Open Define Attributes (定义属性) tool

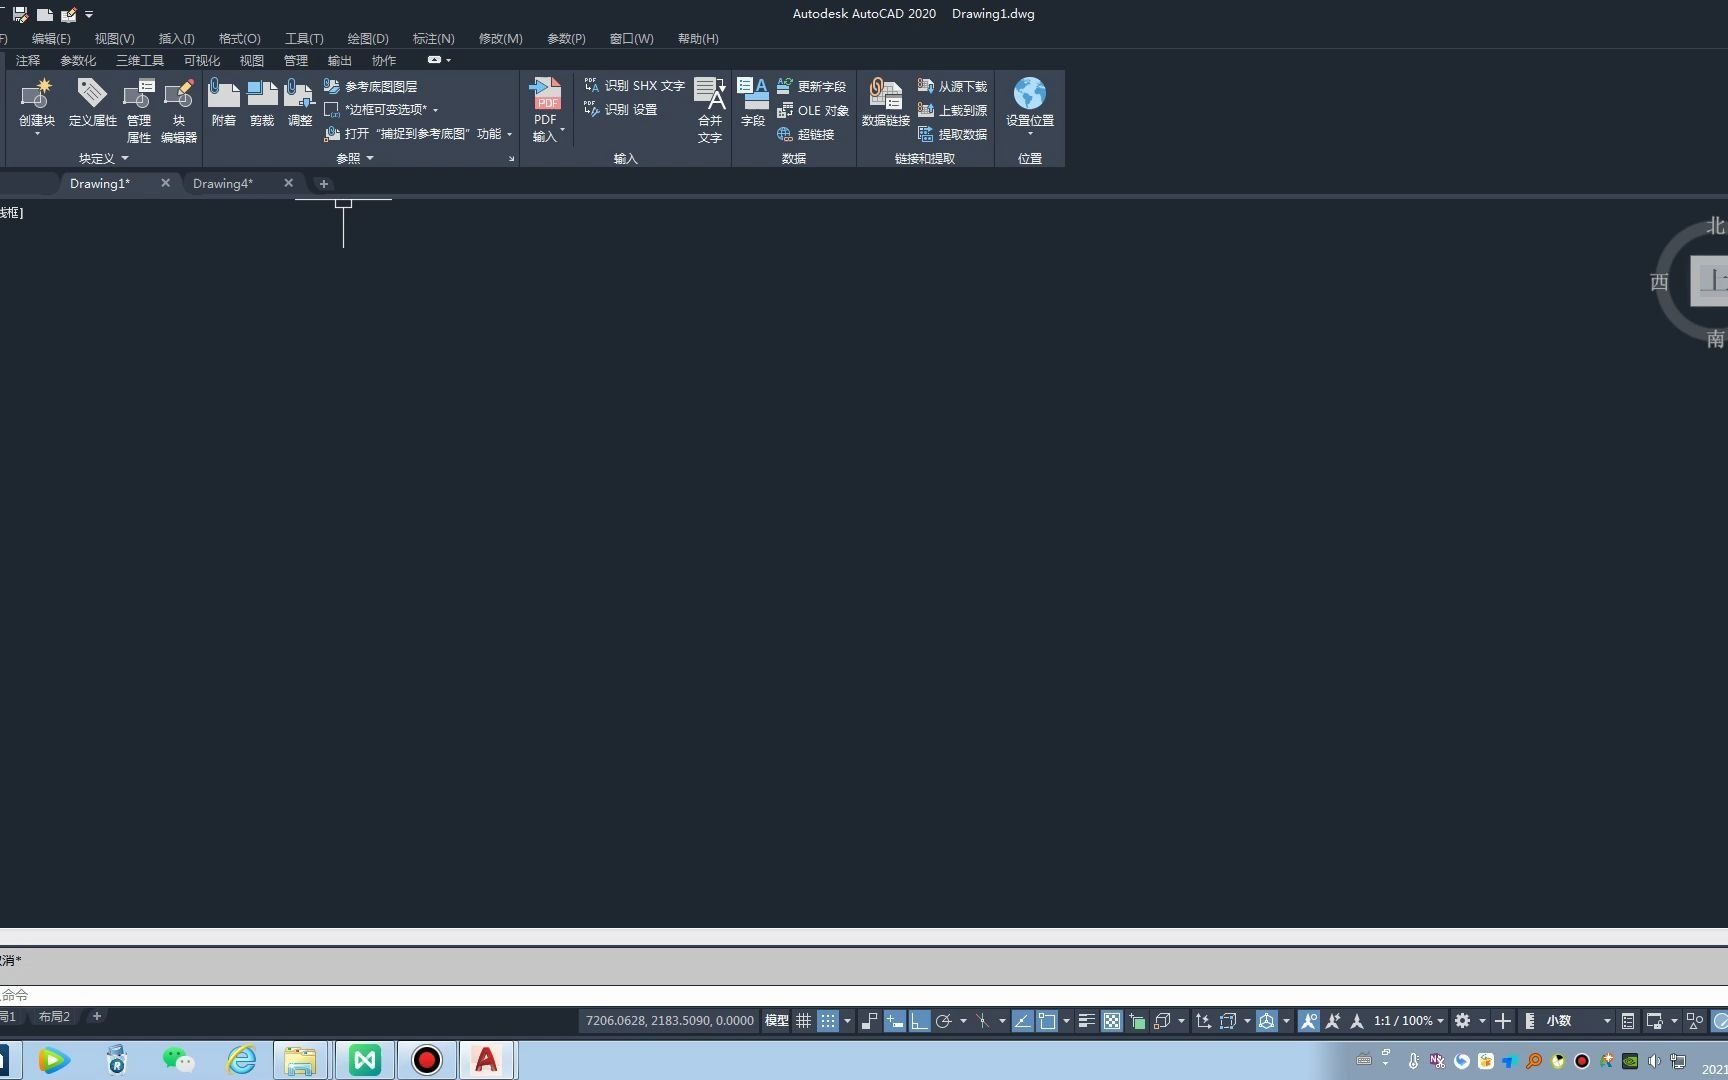pyautogui.click(x=92, y=102)
